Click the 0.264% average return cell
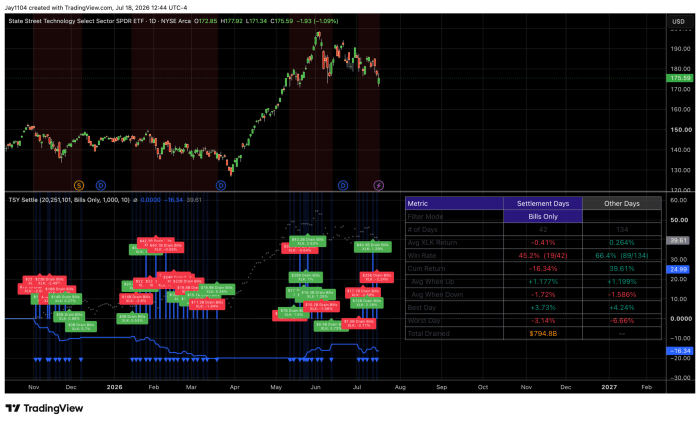 (x=622, y=243)
